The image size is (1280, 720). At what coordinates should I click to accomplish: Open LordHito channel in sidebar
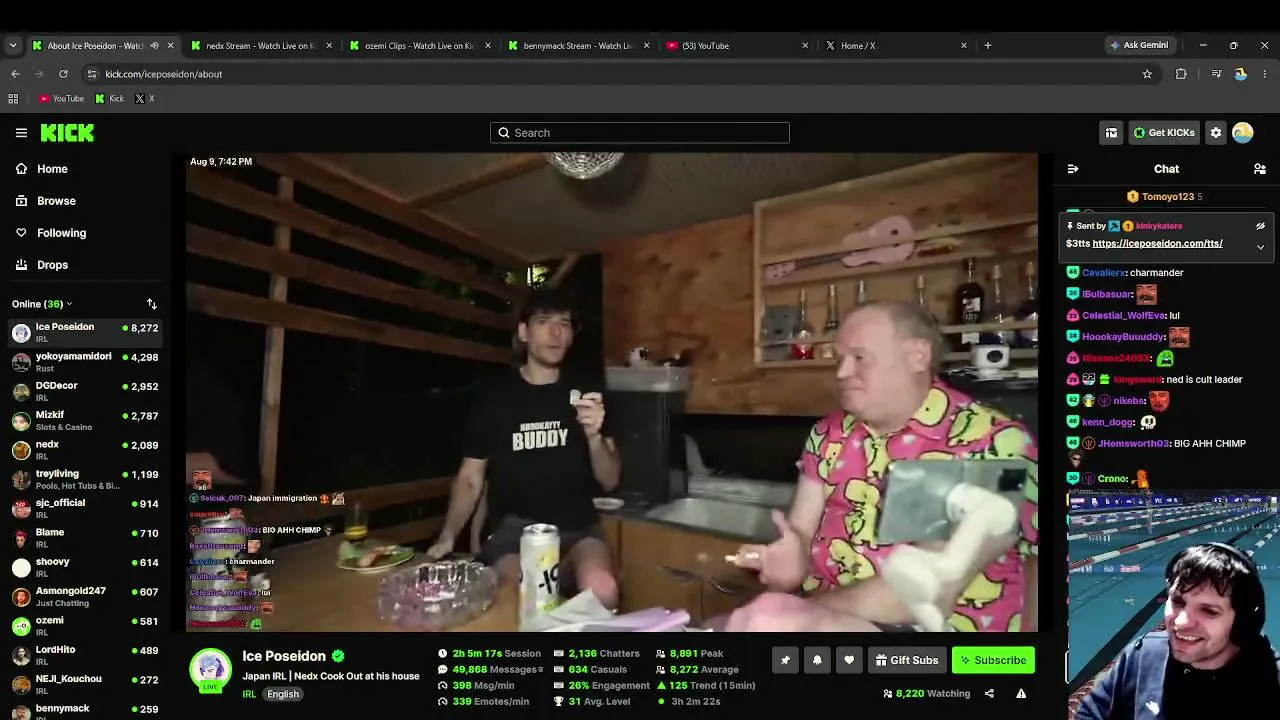click(85, 655)
